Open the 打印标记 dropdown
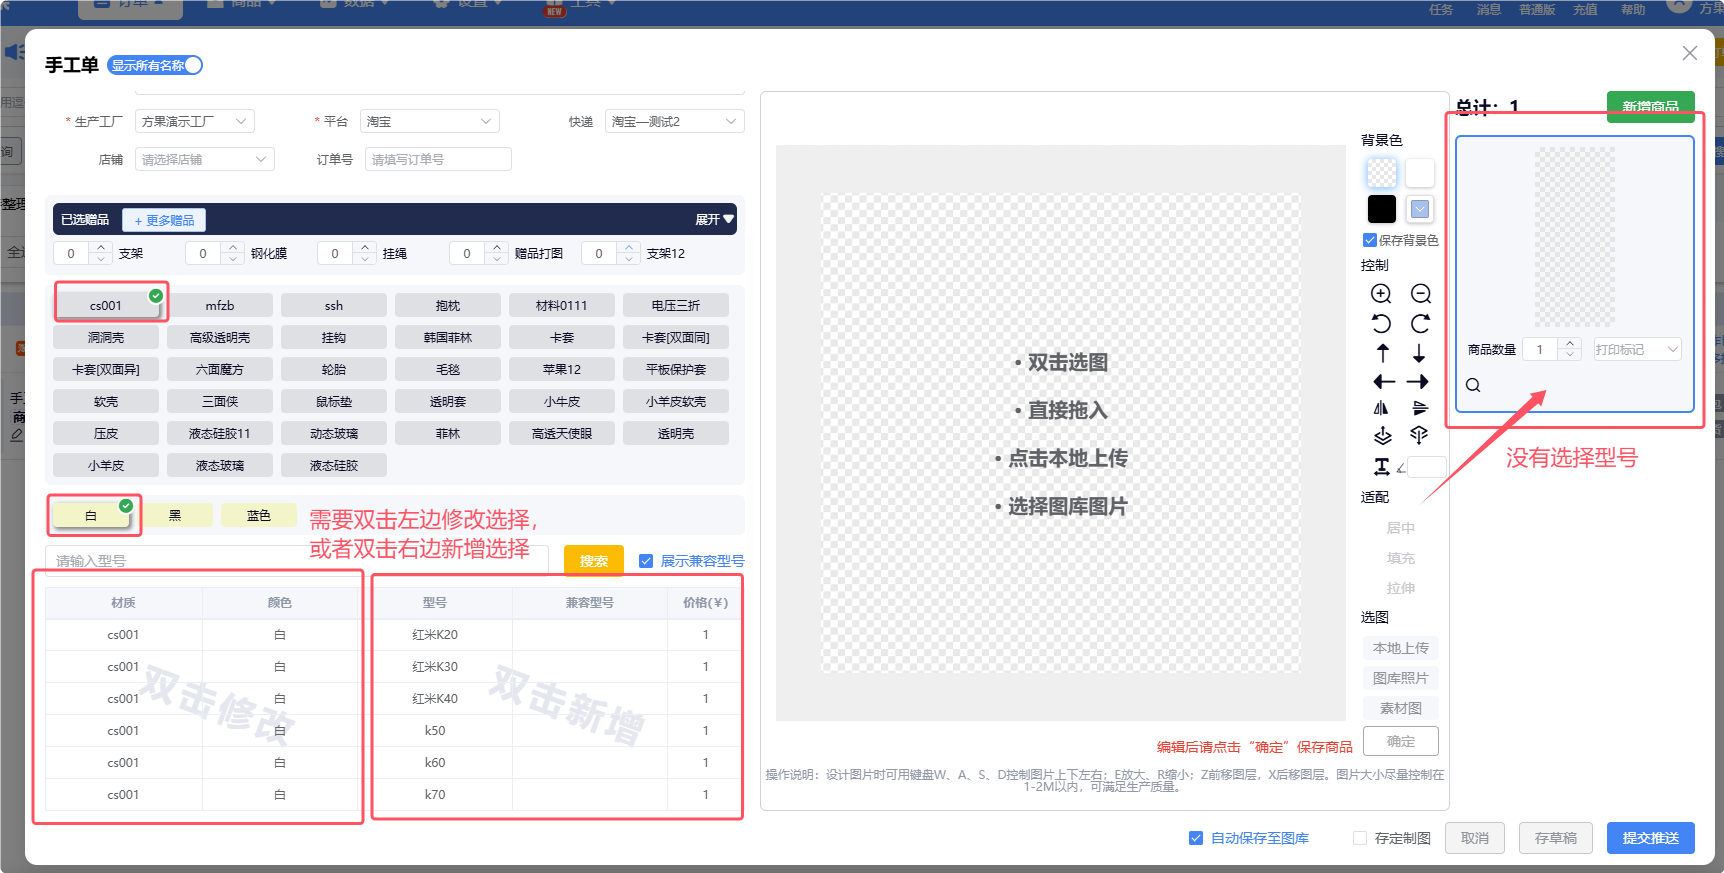 point(1637,349)
